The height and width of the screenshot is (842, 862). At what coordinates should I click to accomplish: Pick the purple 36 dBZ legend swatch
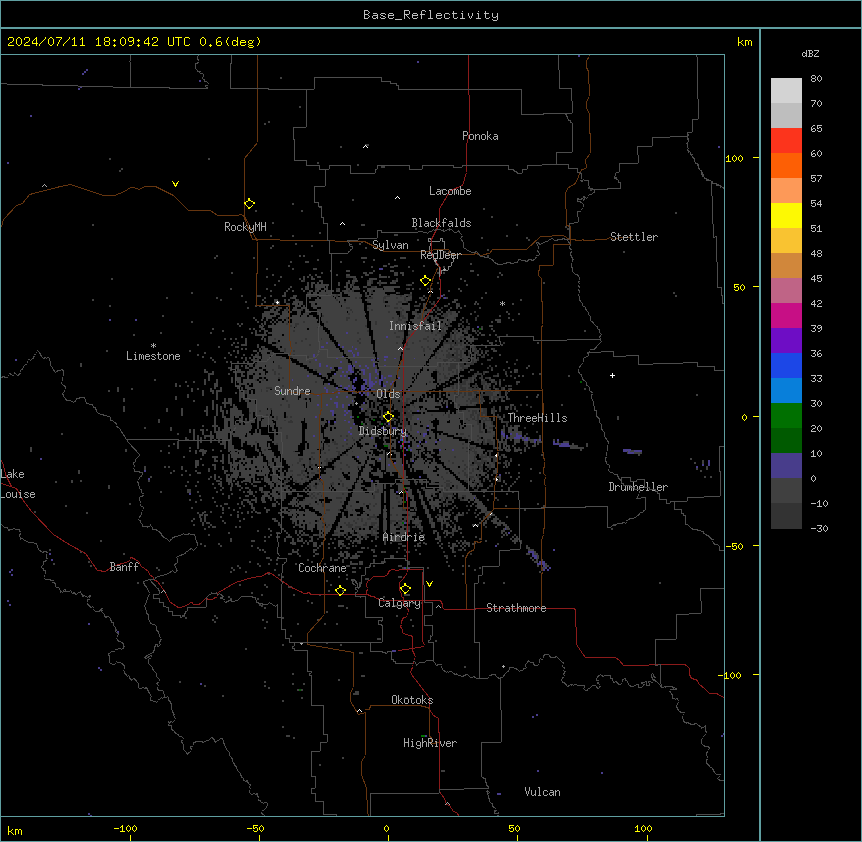[x=786, y=340]
